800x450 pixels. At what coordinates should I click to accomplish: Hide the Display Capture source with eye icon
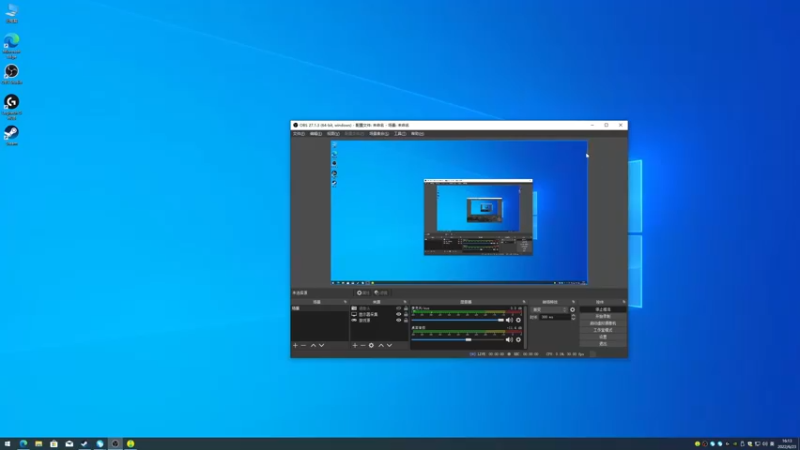point(398,314)
